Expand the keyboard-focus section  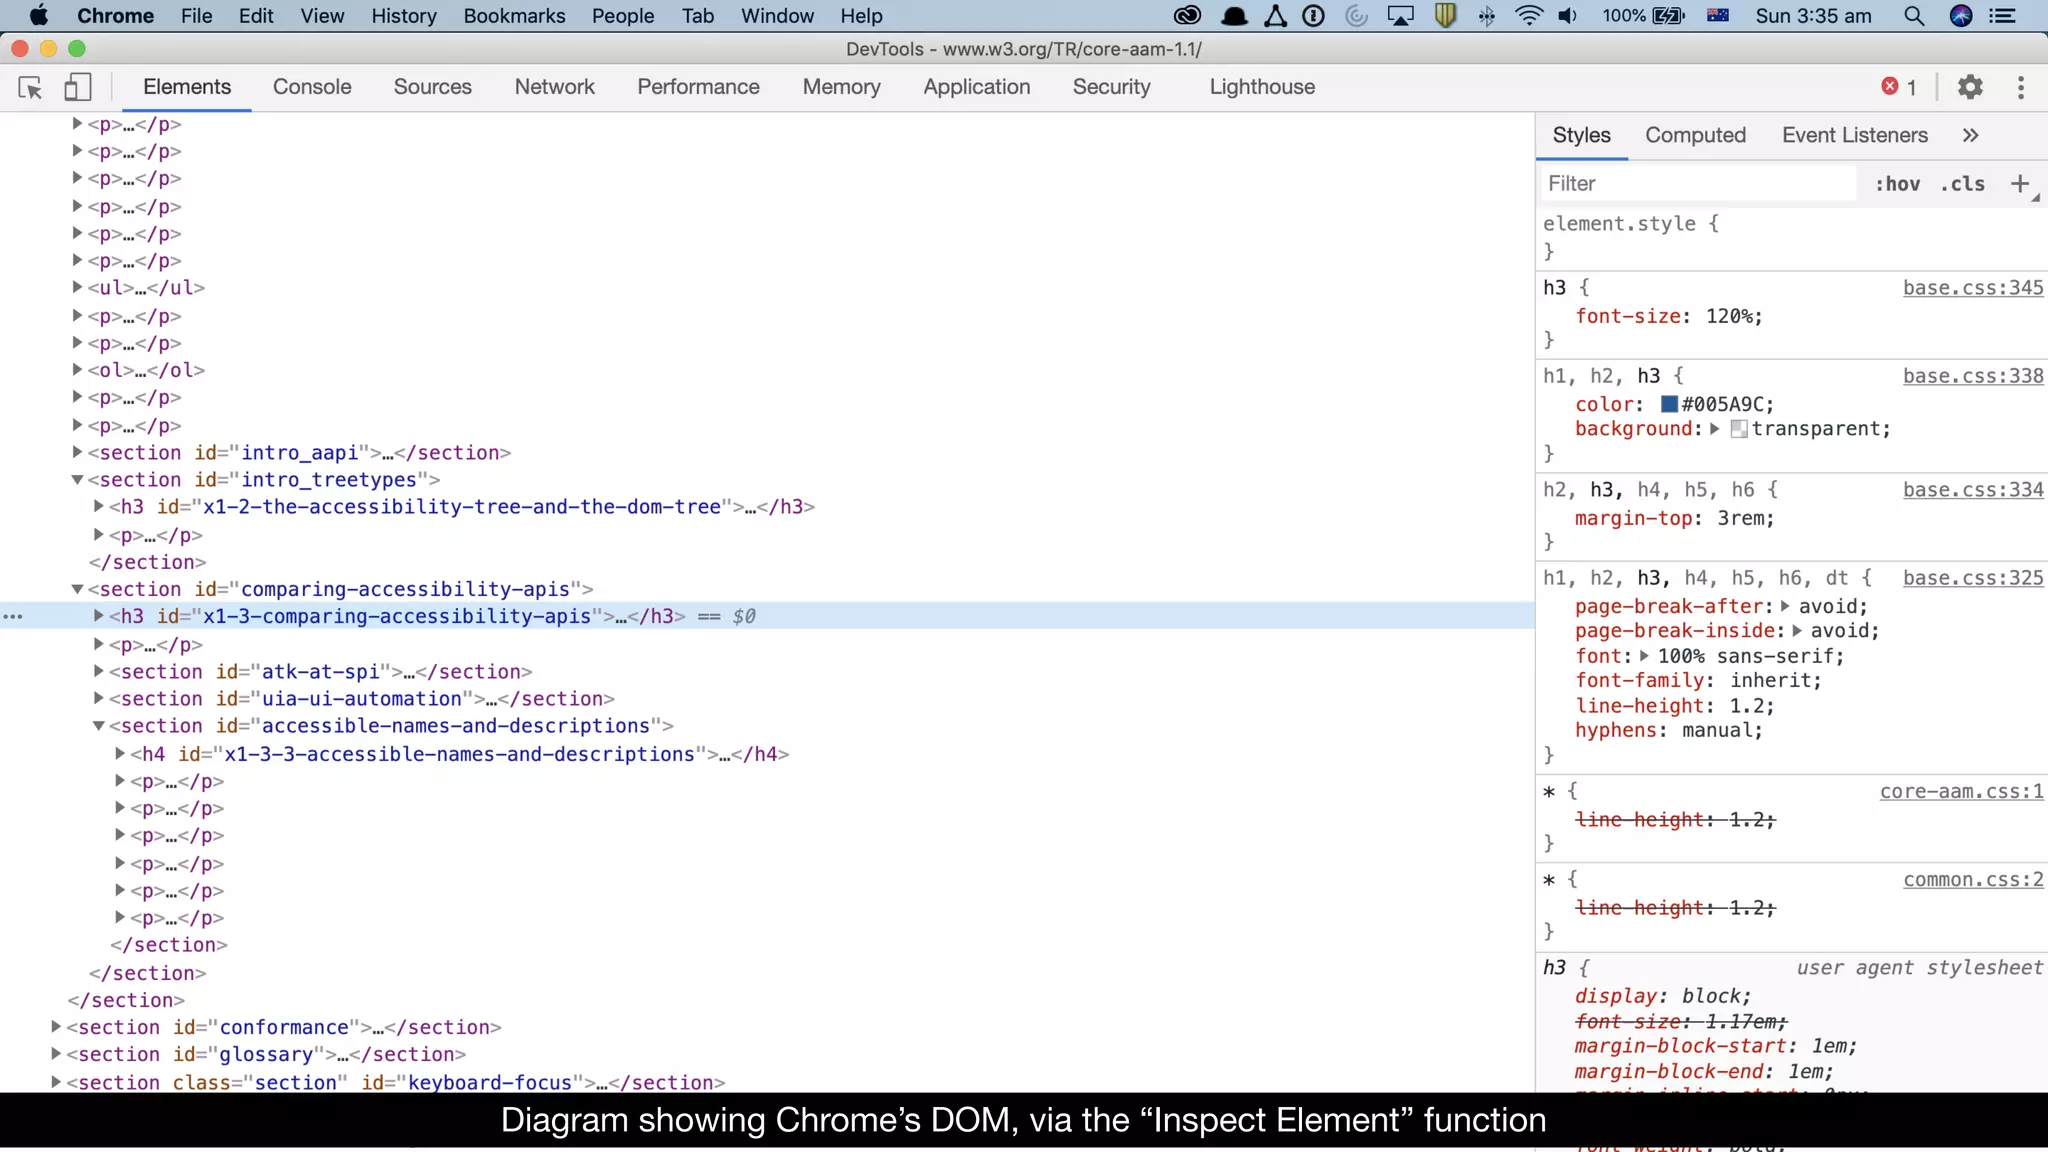point(56,1082)
